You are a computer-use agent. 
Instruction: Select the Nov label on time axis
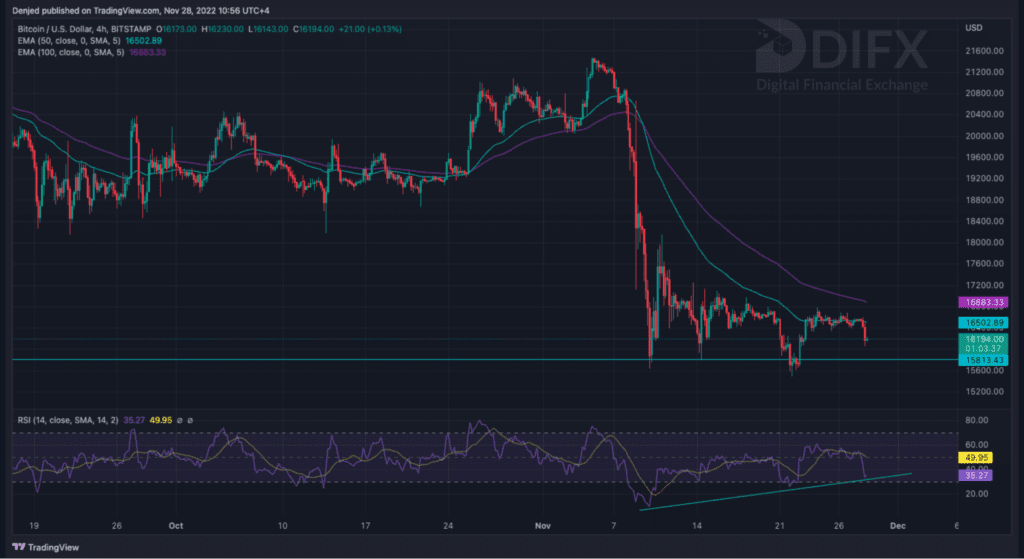tap(540, 524)
